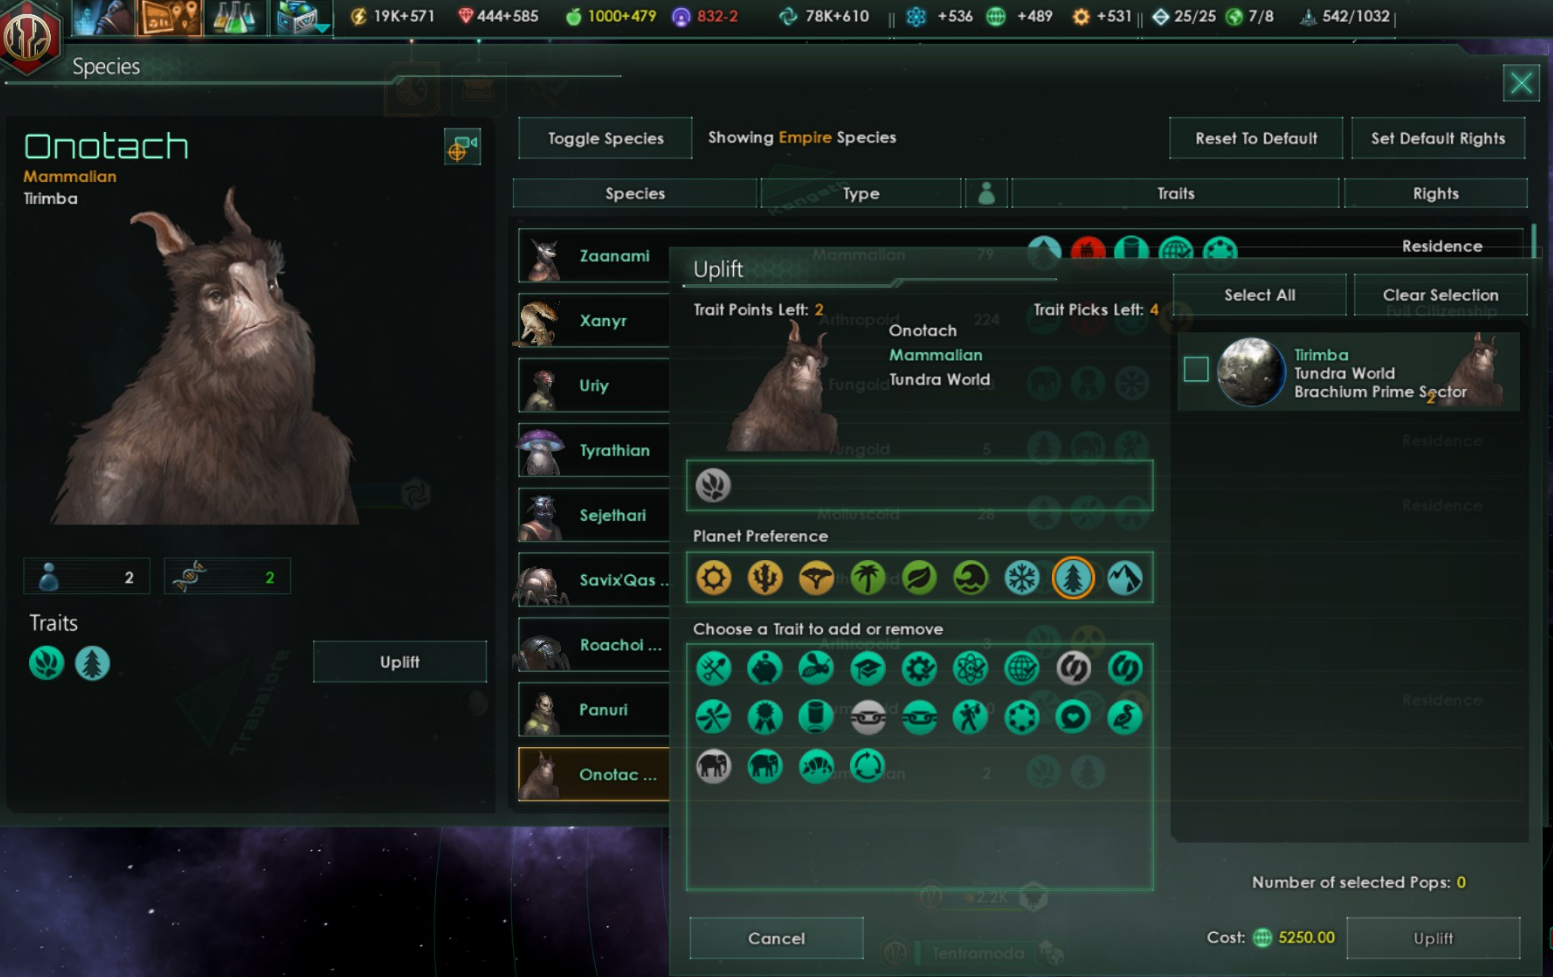Click the Select All button

coord(1259,295)
